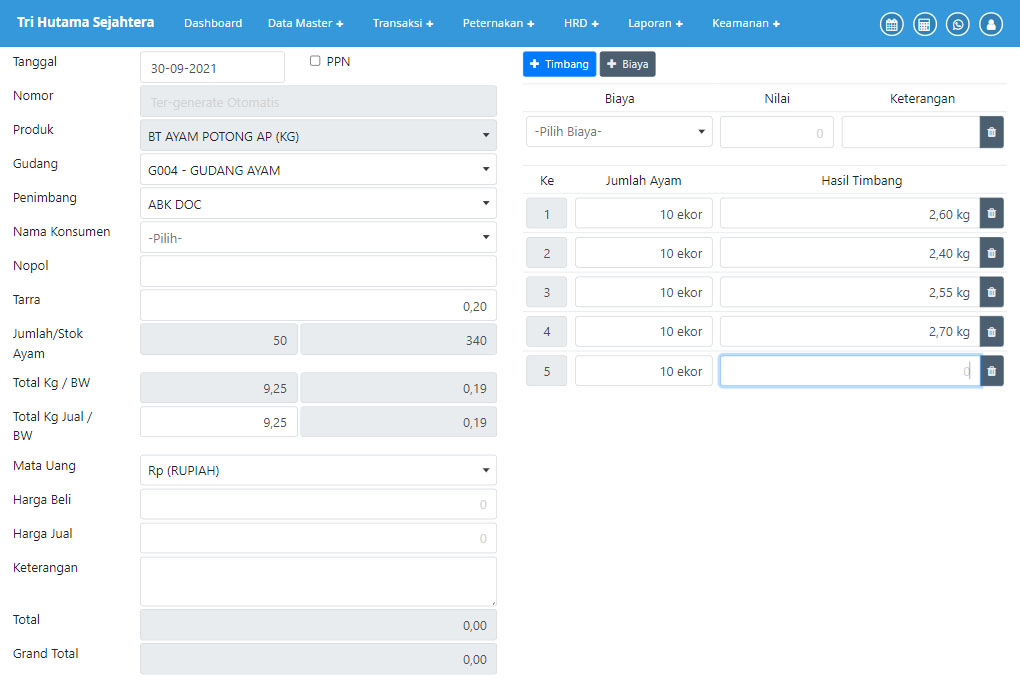1020x680 pixels.
Task: Expand the Peternakan menu
Action: point(498,23)
